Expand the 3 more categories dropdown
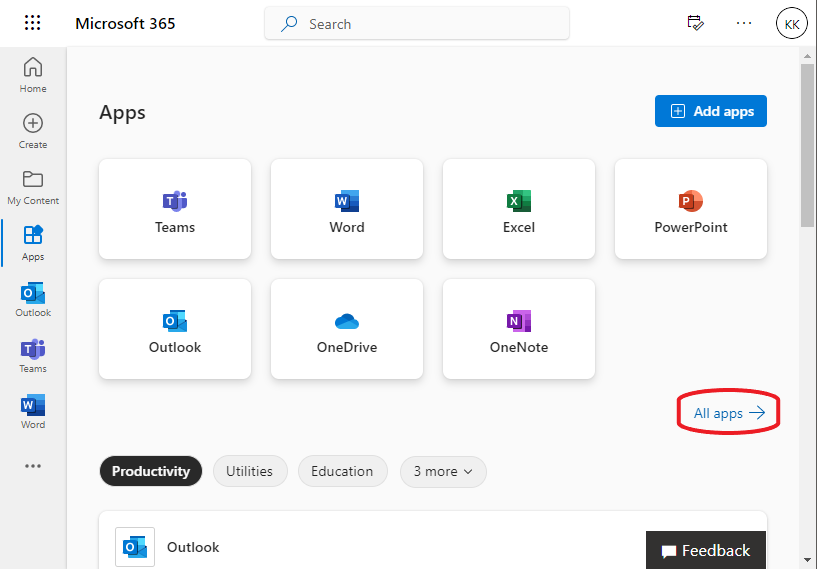The height and width of the screenshot is (569, 817). (x=443, y=472)
